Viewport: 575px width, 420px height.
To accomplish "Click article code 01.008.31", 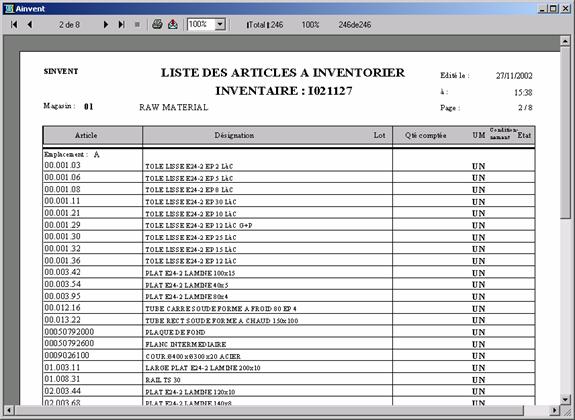I will point(62,379).
